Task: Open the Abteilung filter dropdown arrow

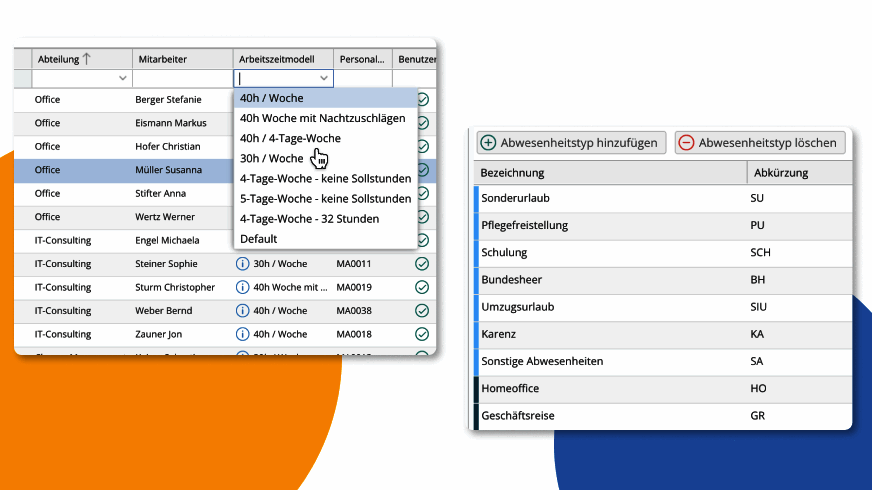Action: click(122, 78)
